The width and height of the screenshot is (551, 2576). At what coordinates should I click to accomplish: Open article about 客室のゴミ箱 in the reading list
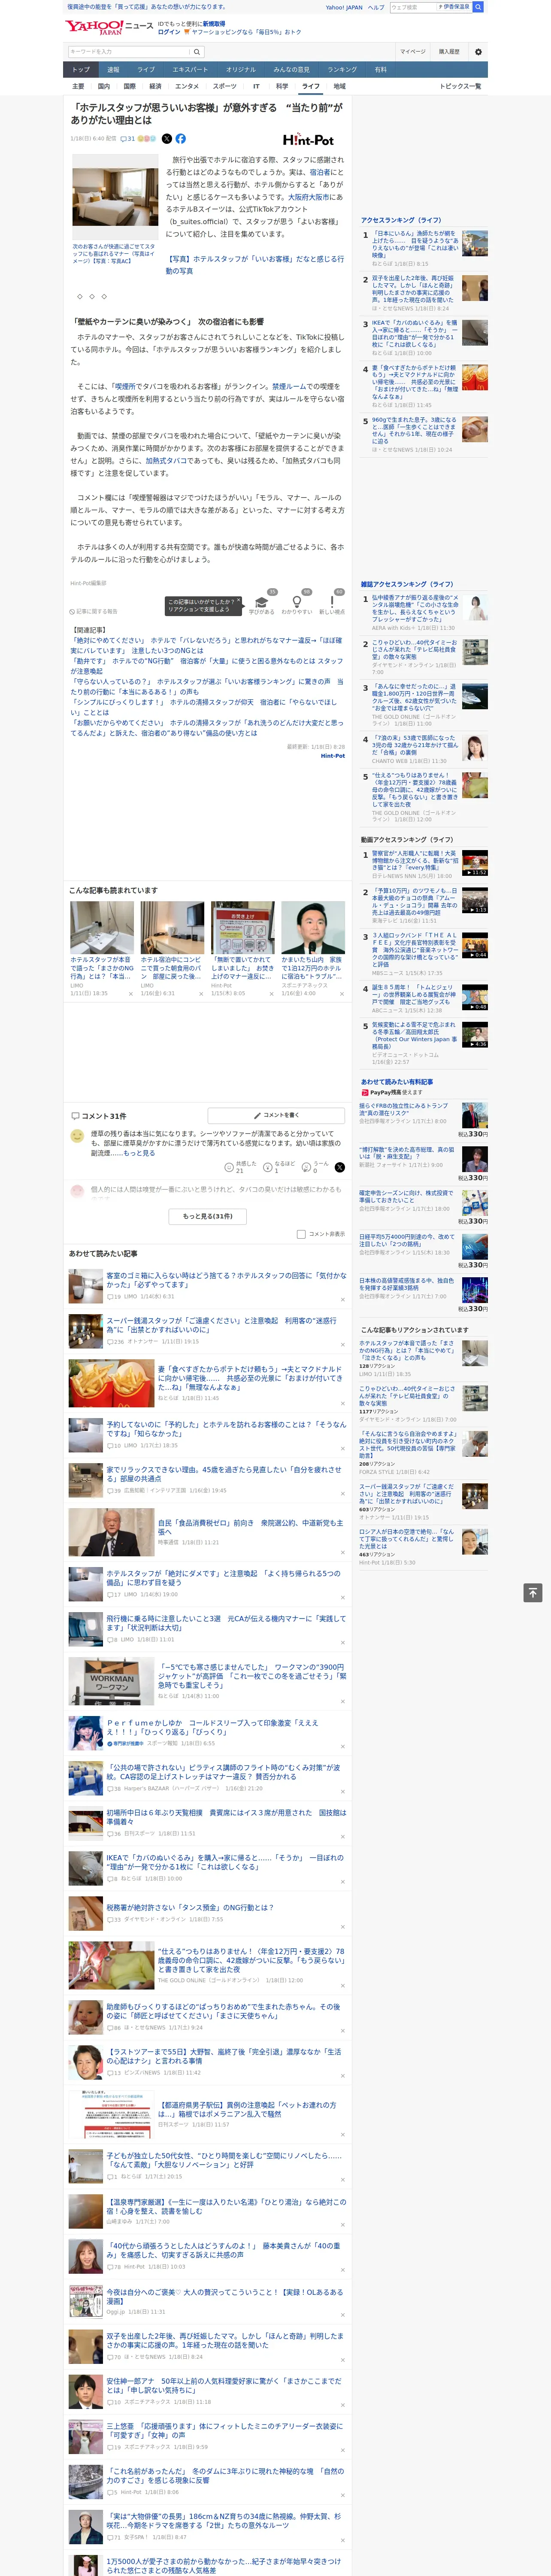click(226, 1280)
